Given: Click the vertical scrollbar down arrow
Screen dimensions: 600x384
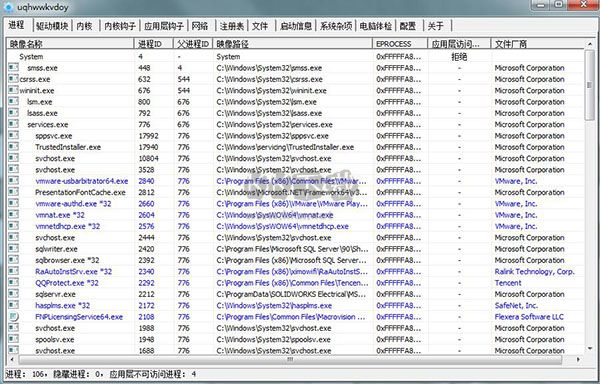Looking at the screenshot, I should [x=590, y=348].
